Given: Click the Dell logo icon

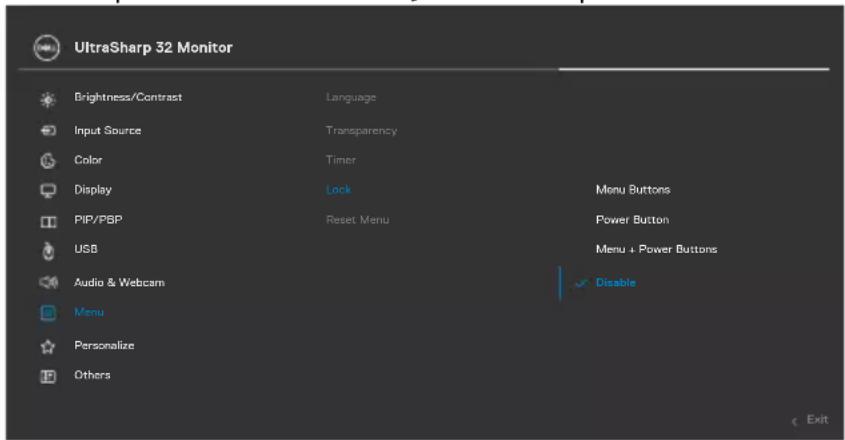Looking at the screenshot, I should tap(47, 48).
